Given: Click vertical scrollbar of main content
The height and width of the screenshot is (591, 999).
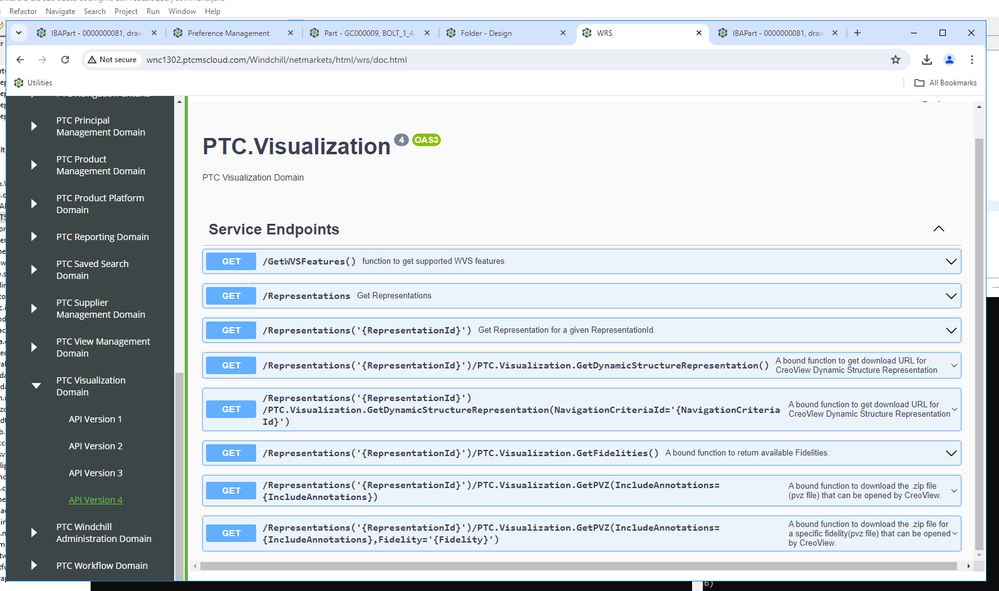Looking at the screenshot, I should 979,344.
